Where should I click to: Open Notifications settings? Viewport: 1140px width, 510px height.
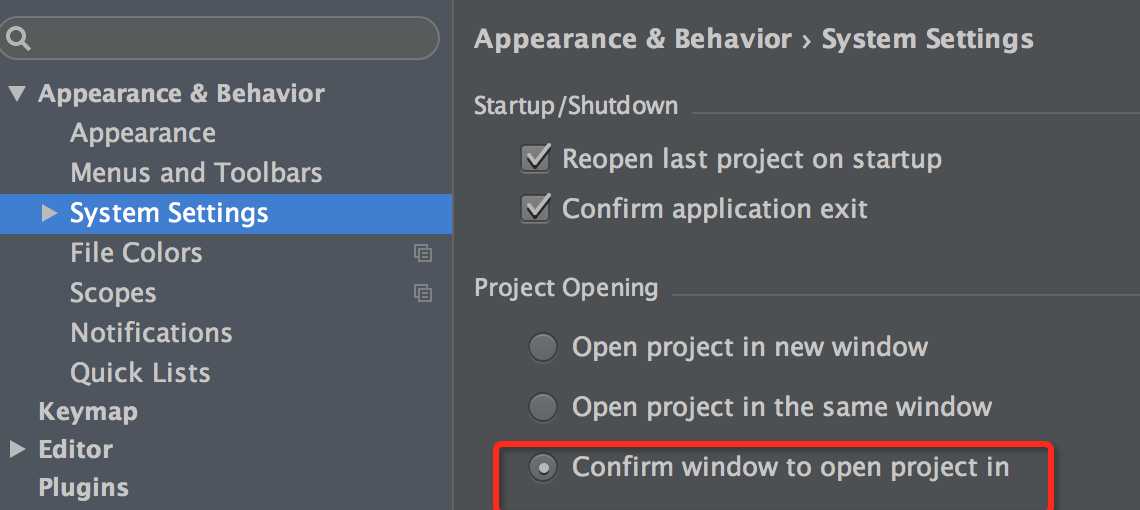click(x=151, y=333)
